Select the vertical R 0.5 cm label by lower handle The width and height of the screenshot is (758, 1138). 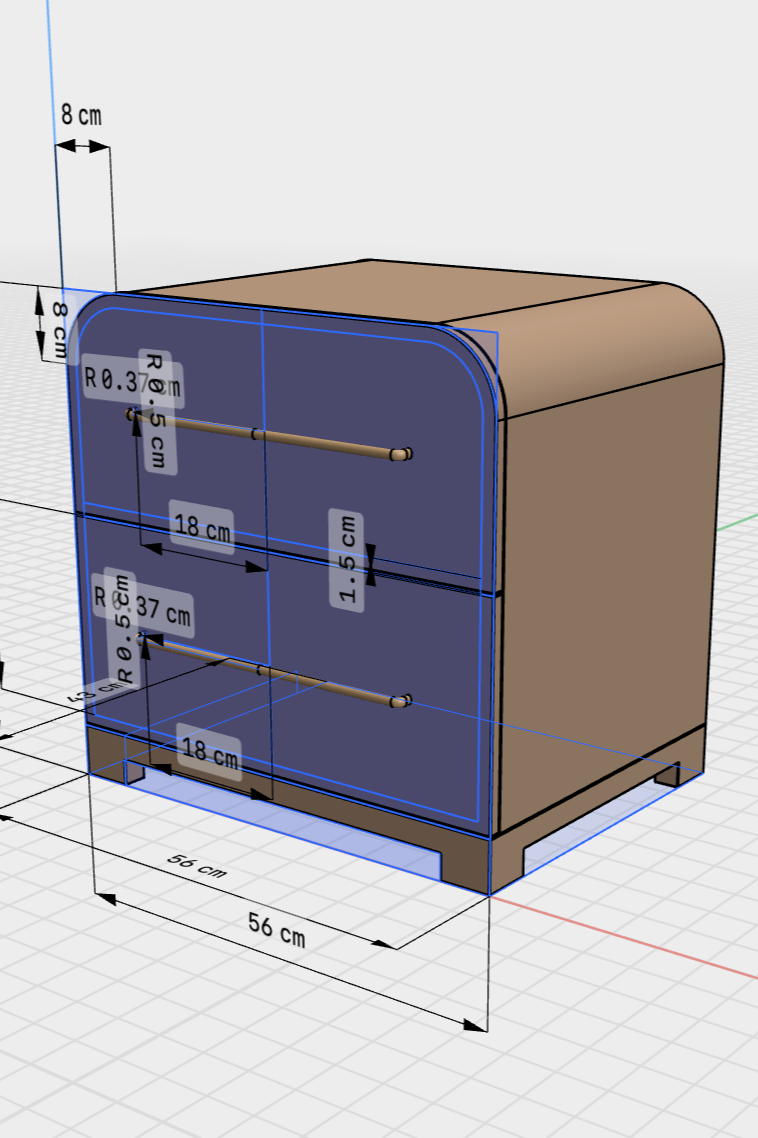click(x=121, y=626)
